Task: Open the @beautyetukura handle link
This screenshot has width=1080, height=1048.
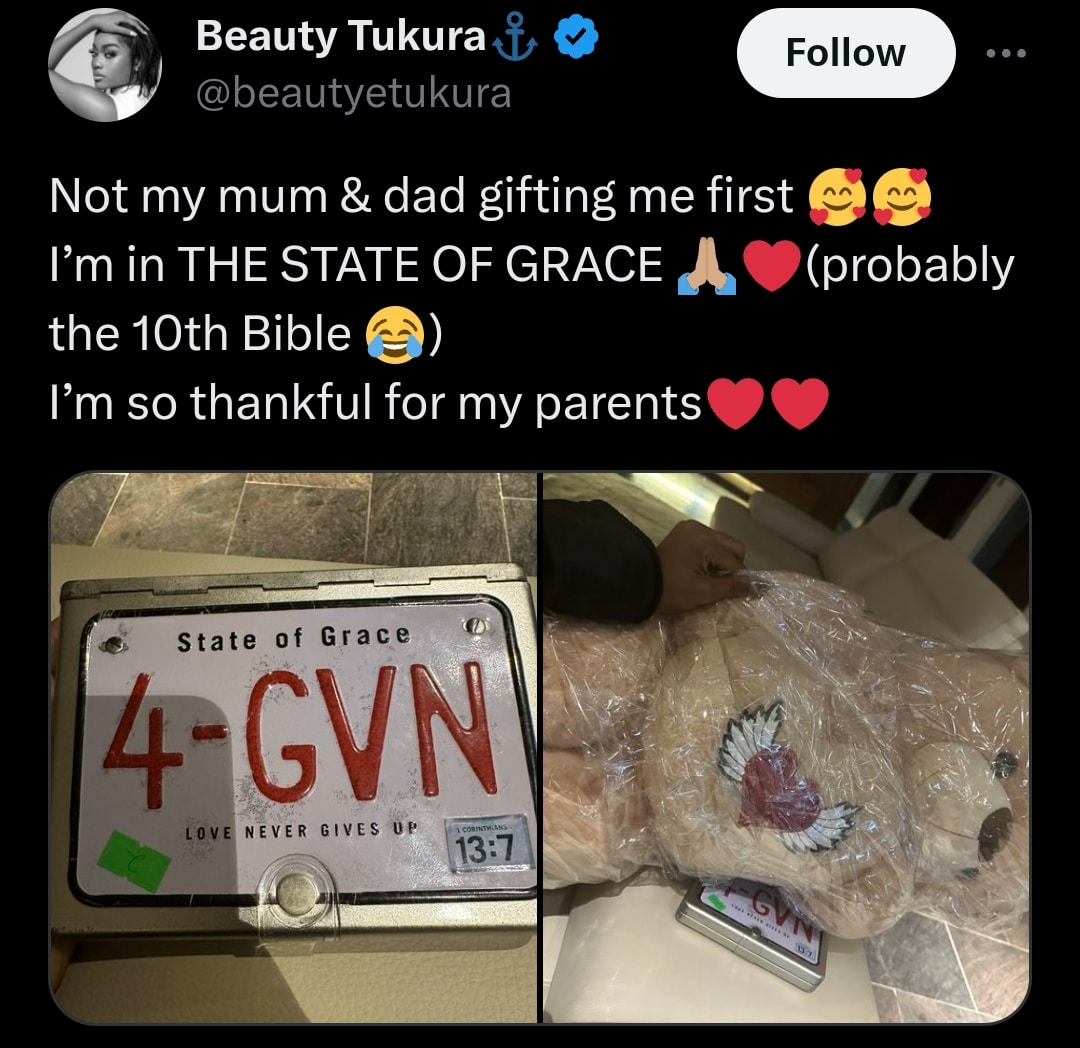Action: click(354, 93)
